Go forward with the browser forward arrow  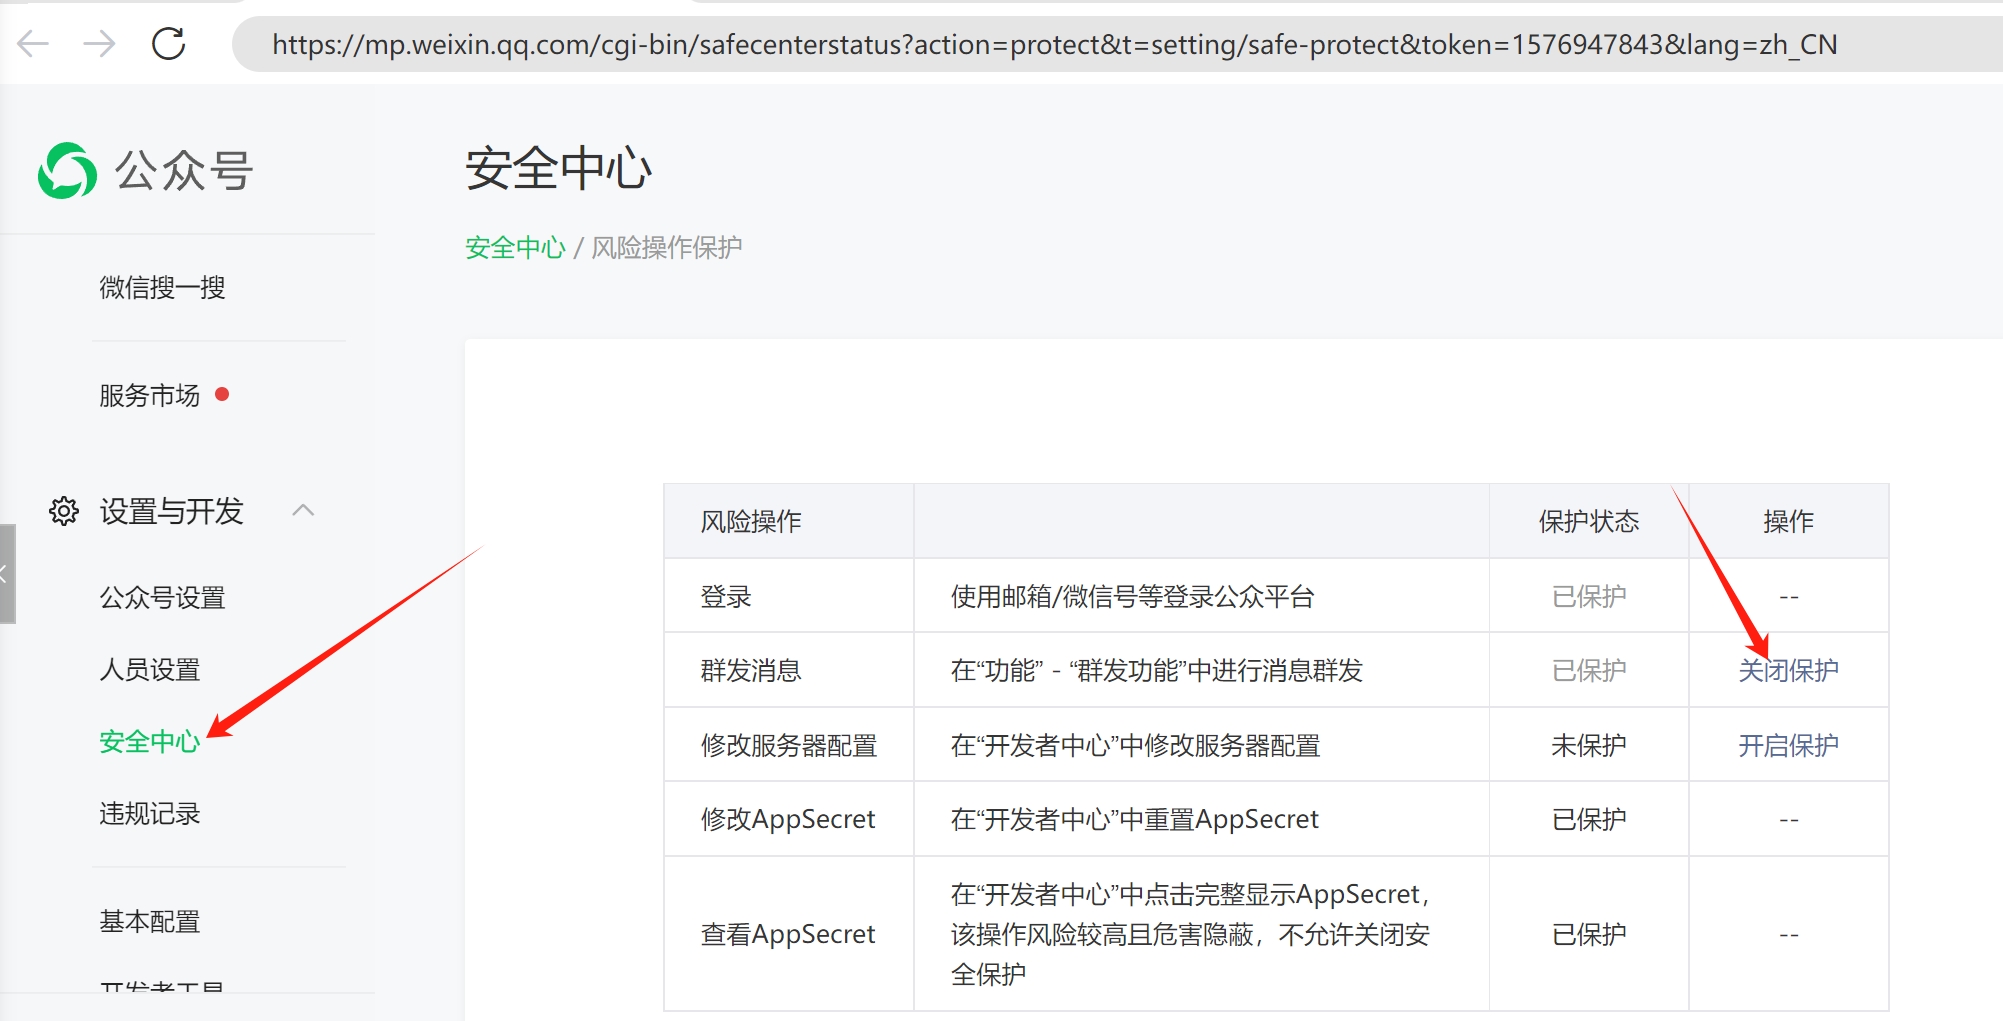(99, 44)
